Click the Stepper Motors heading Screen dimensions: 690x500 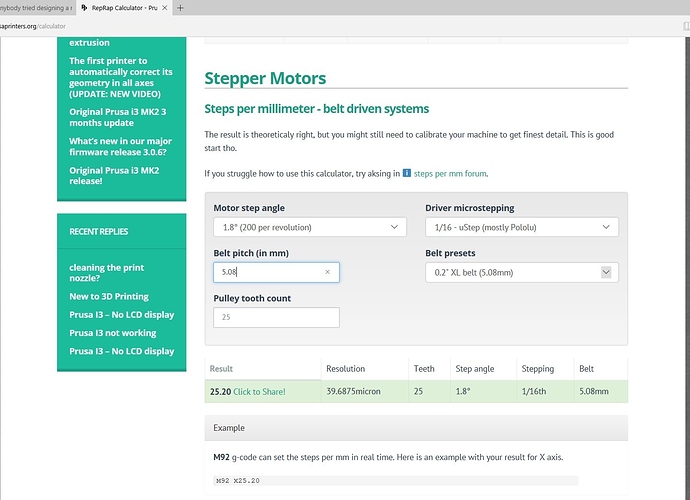tap(265, 78)
